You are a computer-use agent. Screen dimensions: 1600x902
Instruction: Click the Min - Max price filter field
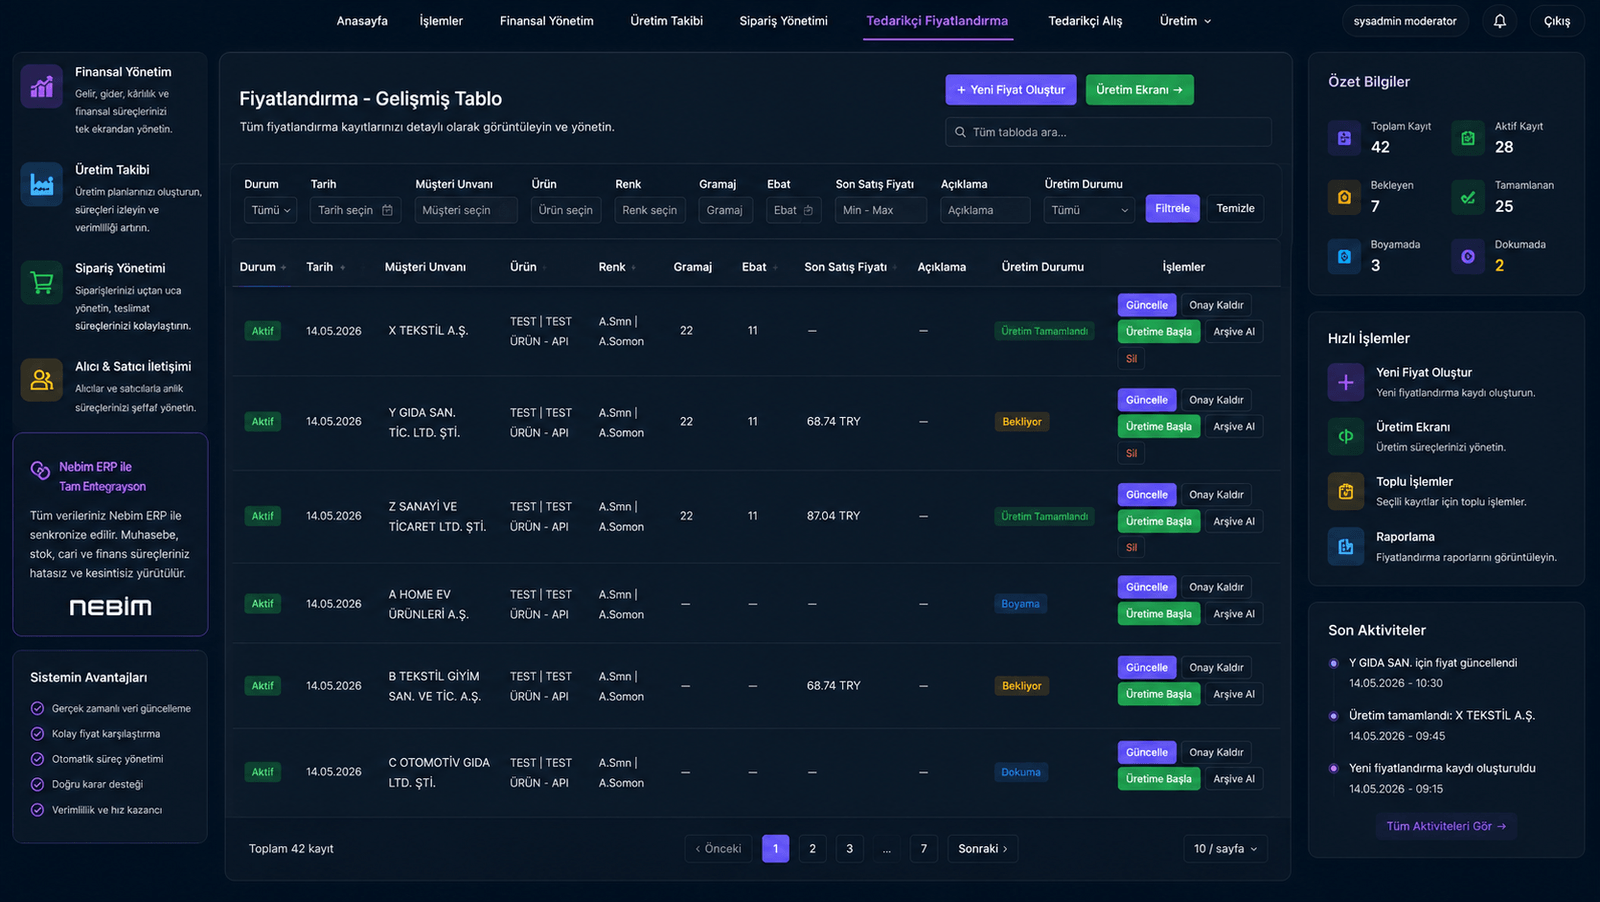(881, 210)
